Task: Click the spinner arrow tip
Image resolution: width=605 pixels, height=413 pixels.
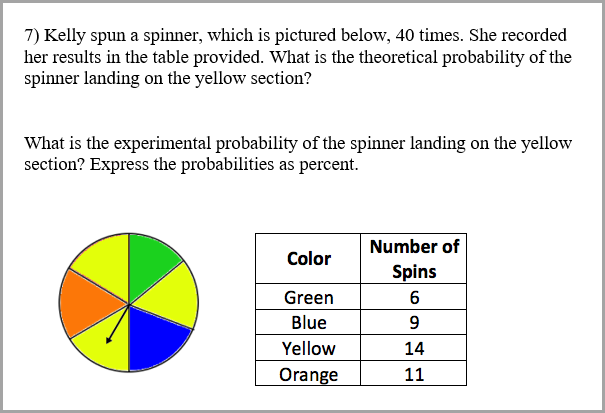Action: coord(108,340)
